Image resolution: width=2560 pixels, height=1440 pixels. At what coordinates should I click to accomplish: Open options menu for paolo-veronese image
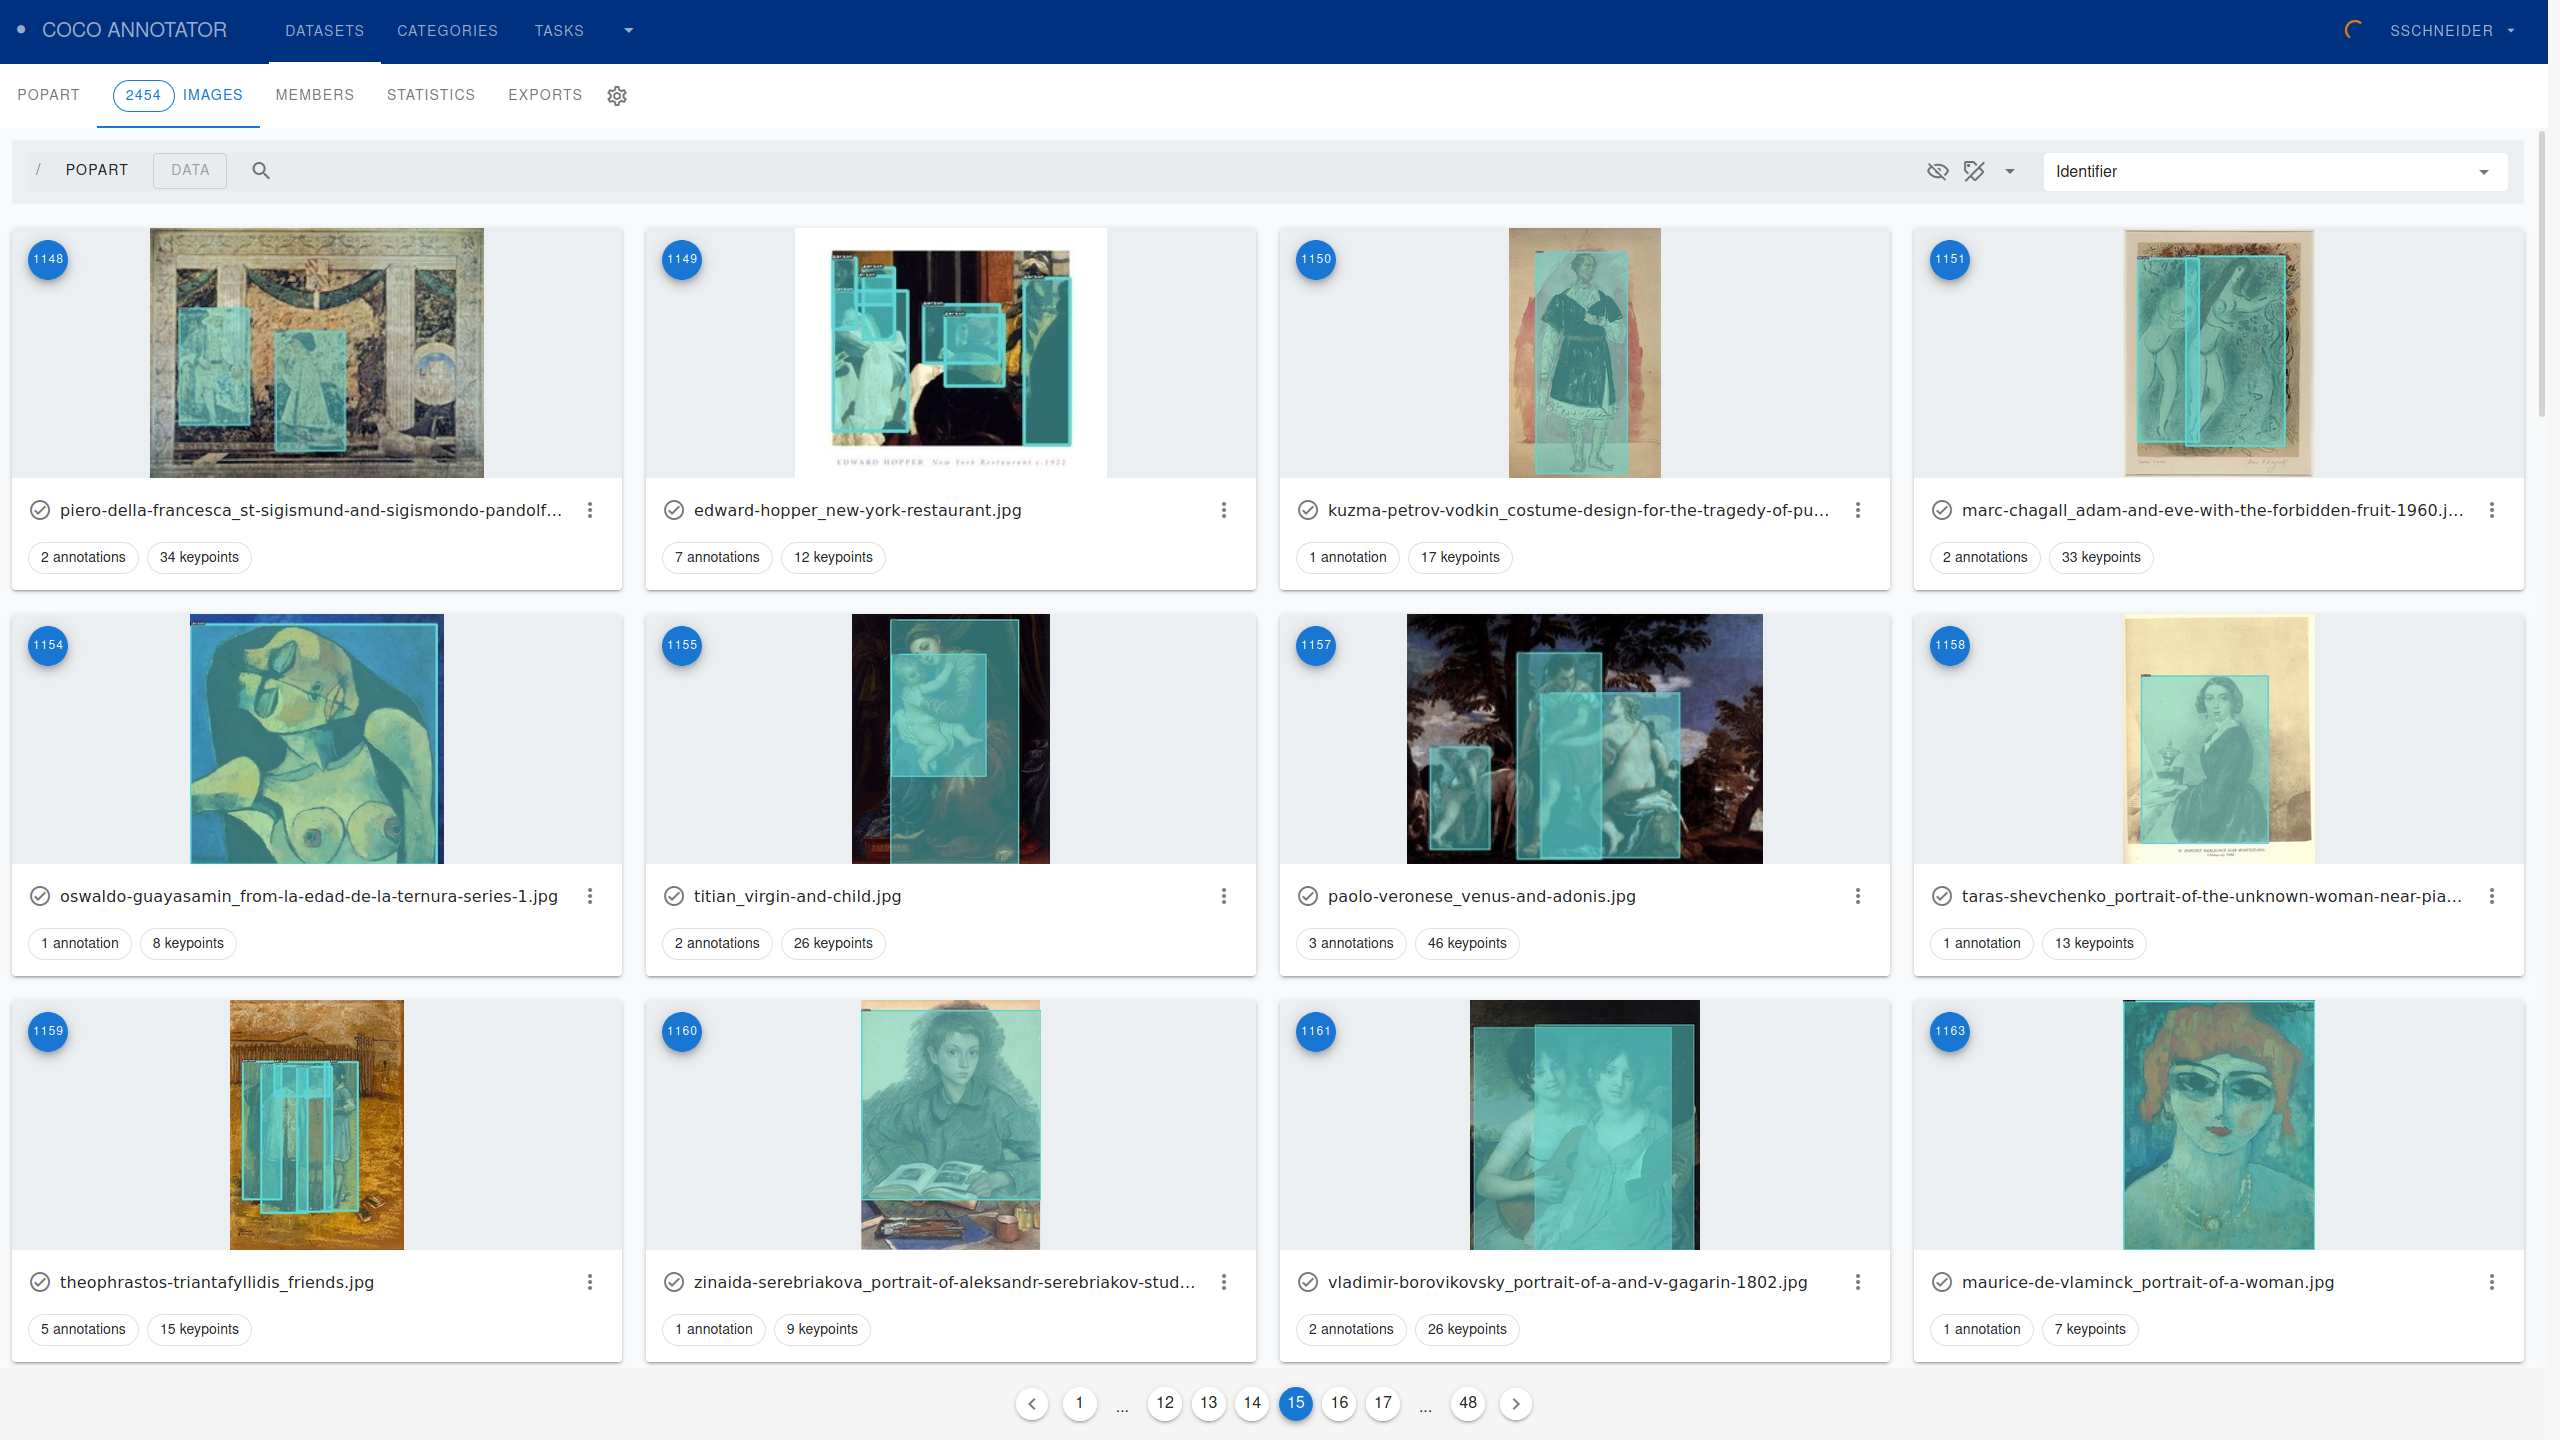pyautogui.click(x=1858, y=896)
